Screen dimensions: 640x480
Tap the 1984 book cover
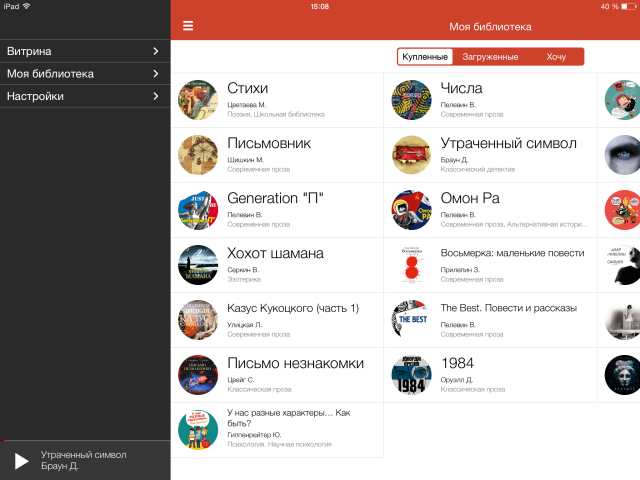coord(411,375)
